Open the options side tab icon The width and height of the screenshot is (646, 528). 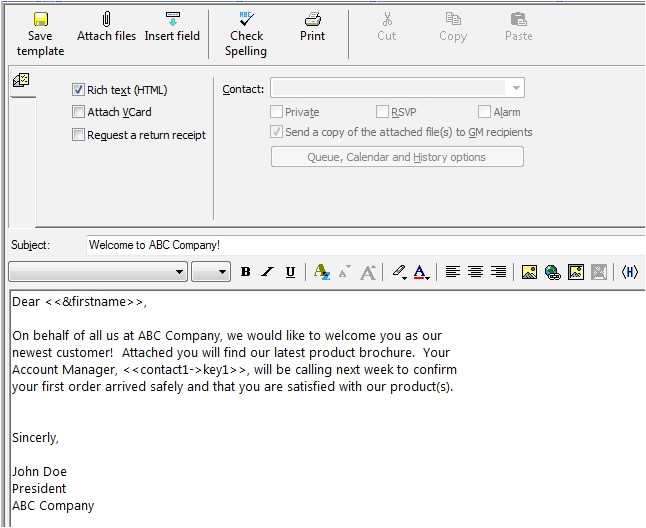(x=21, y=80)
